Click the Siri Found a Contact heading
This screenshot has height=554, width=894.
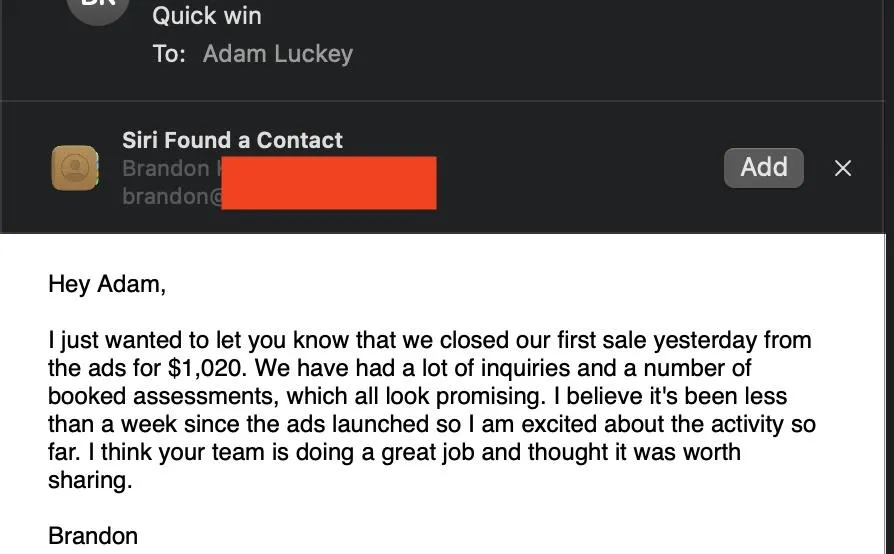coord(232,140)
